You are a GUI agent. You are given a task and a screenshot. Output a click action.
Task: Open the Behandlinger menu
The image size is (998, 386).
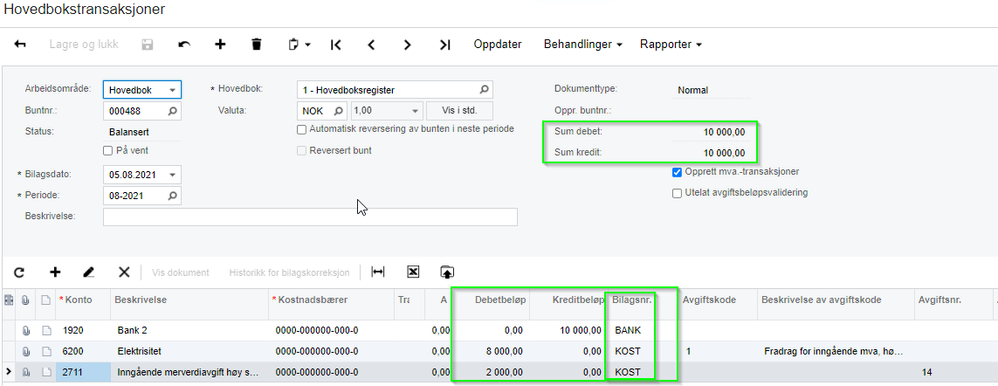(x=582, y=45)
